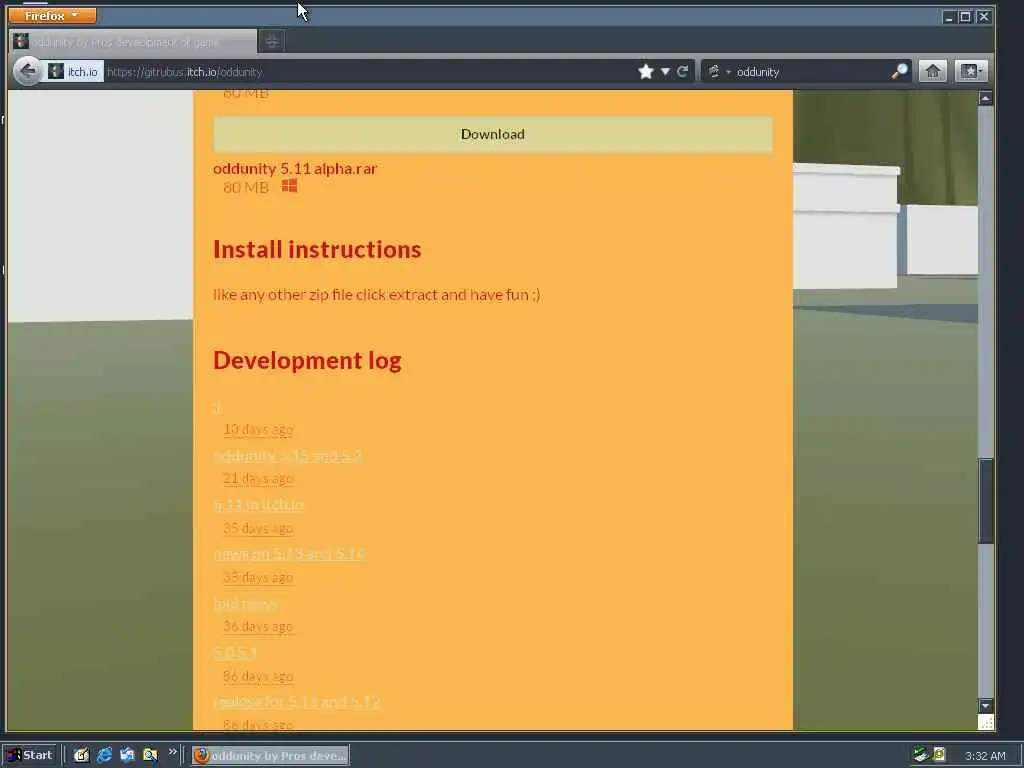Image resolution: width=1024 pixels, height=768 pixels.
Task: Click the fourth quick launch search icon
Action: tap(150, 756)
